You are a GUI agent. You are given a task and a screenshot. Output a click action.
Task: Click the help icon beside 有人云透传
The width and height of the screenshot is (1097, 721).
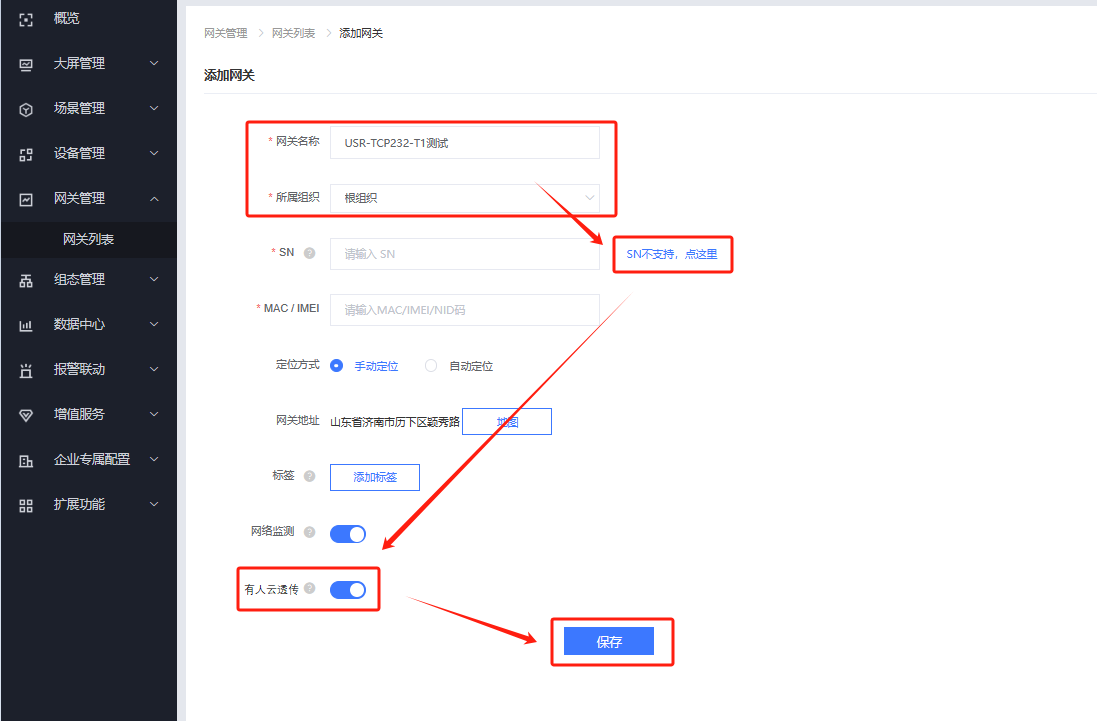(x=309, y=589)
